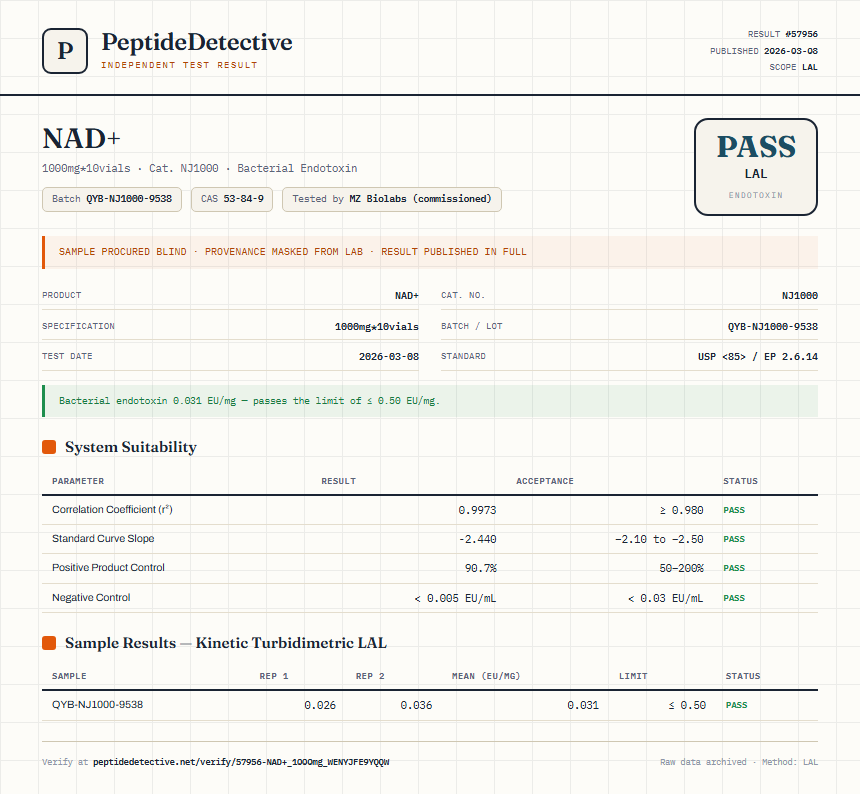Viewport: 860px width, 794px height.
Task: Click PASS status for Correlation Coefficient
Action: click(x=734, y=510)
